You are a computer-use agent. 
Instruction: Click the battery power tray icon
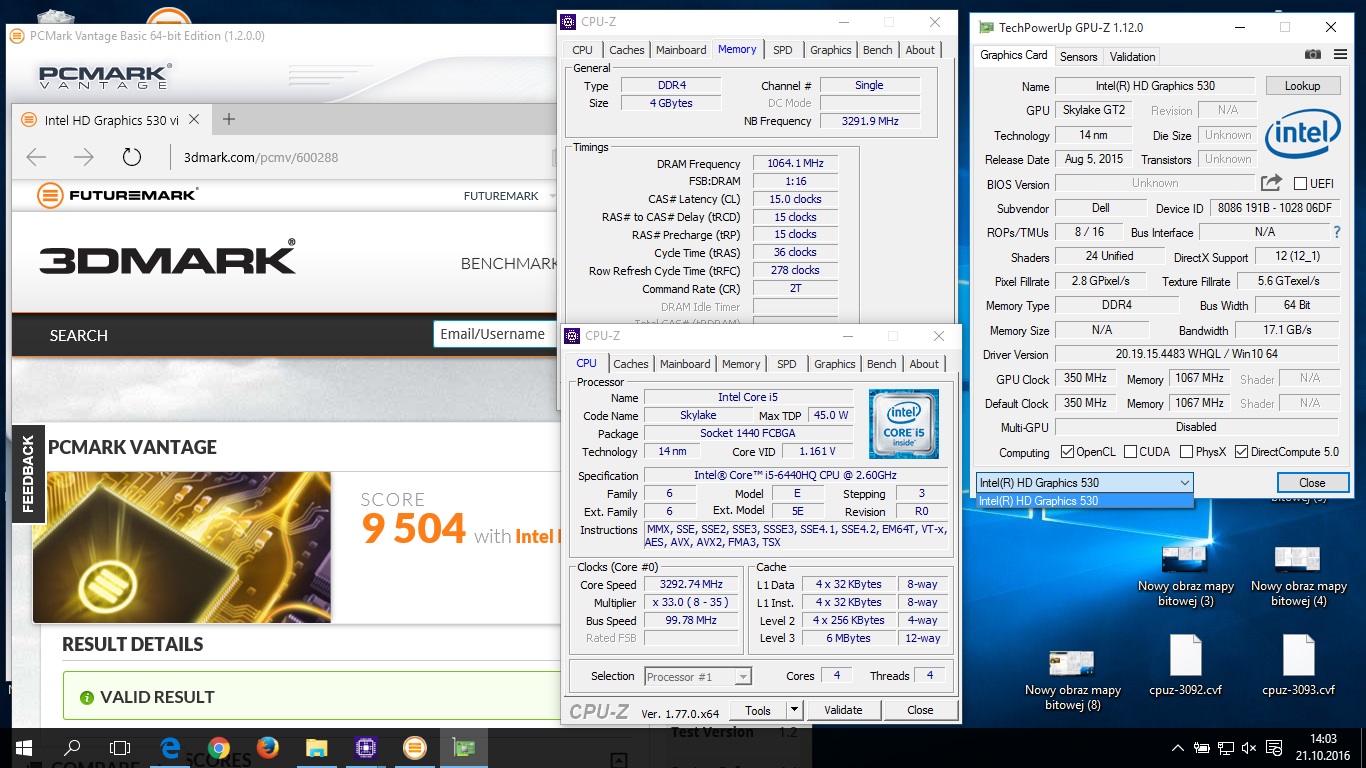tap(1202, 748)
